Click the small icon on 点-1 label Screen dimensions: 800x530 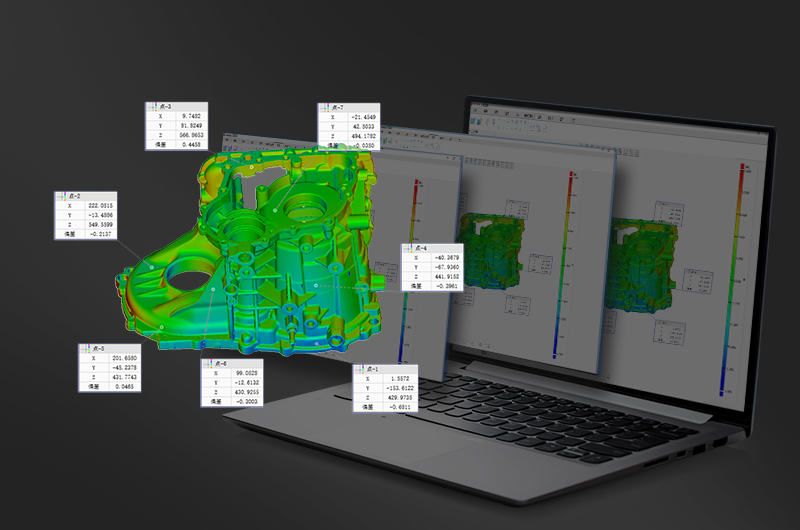coord(358,369)
